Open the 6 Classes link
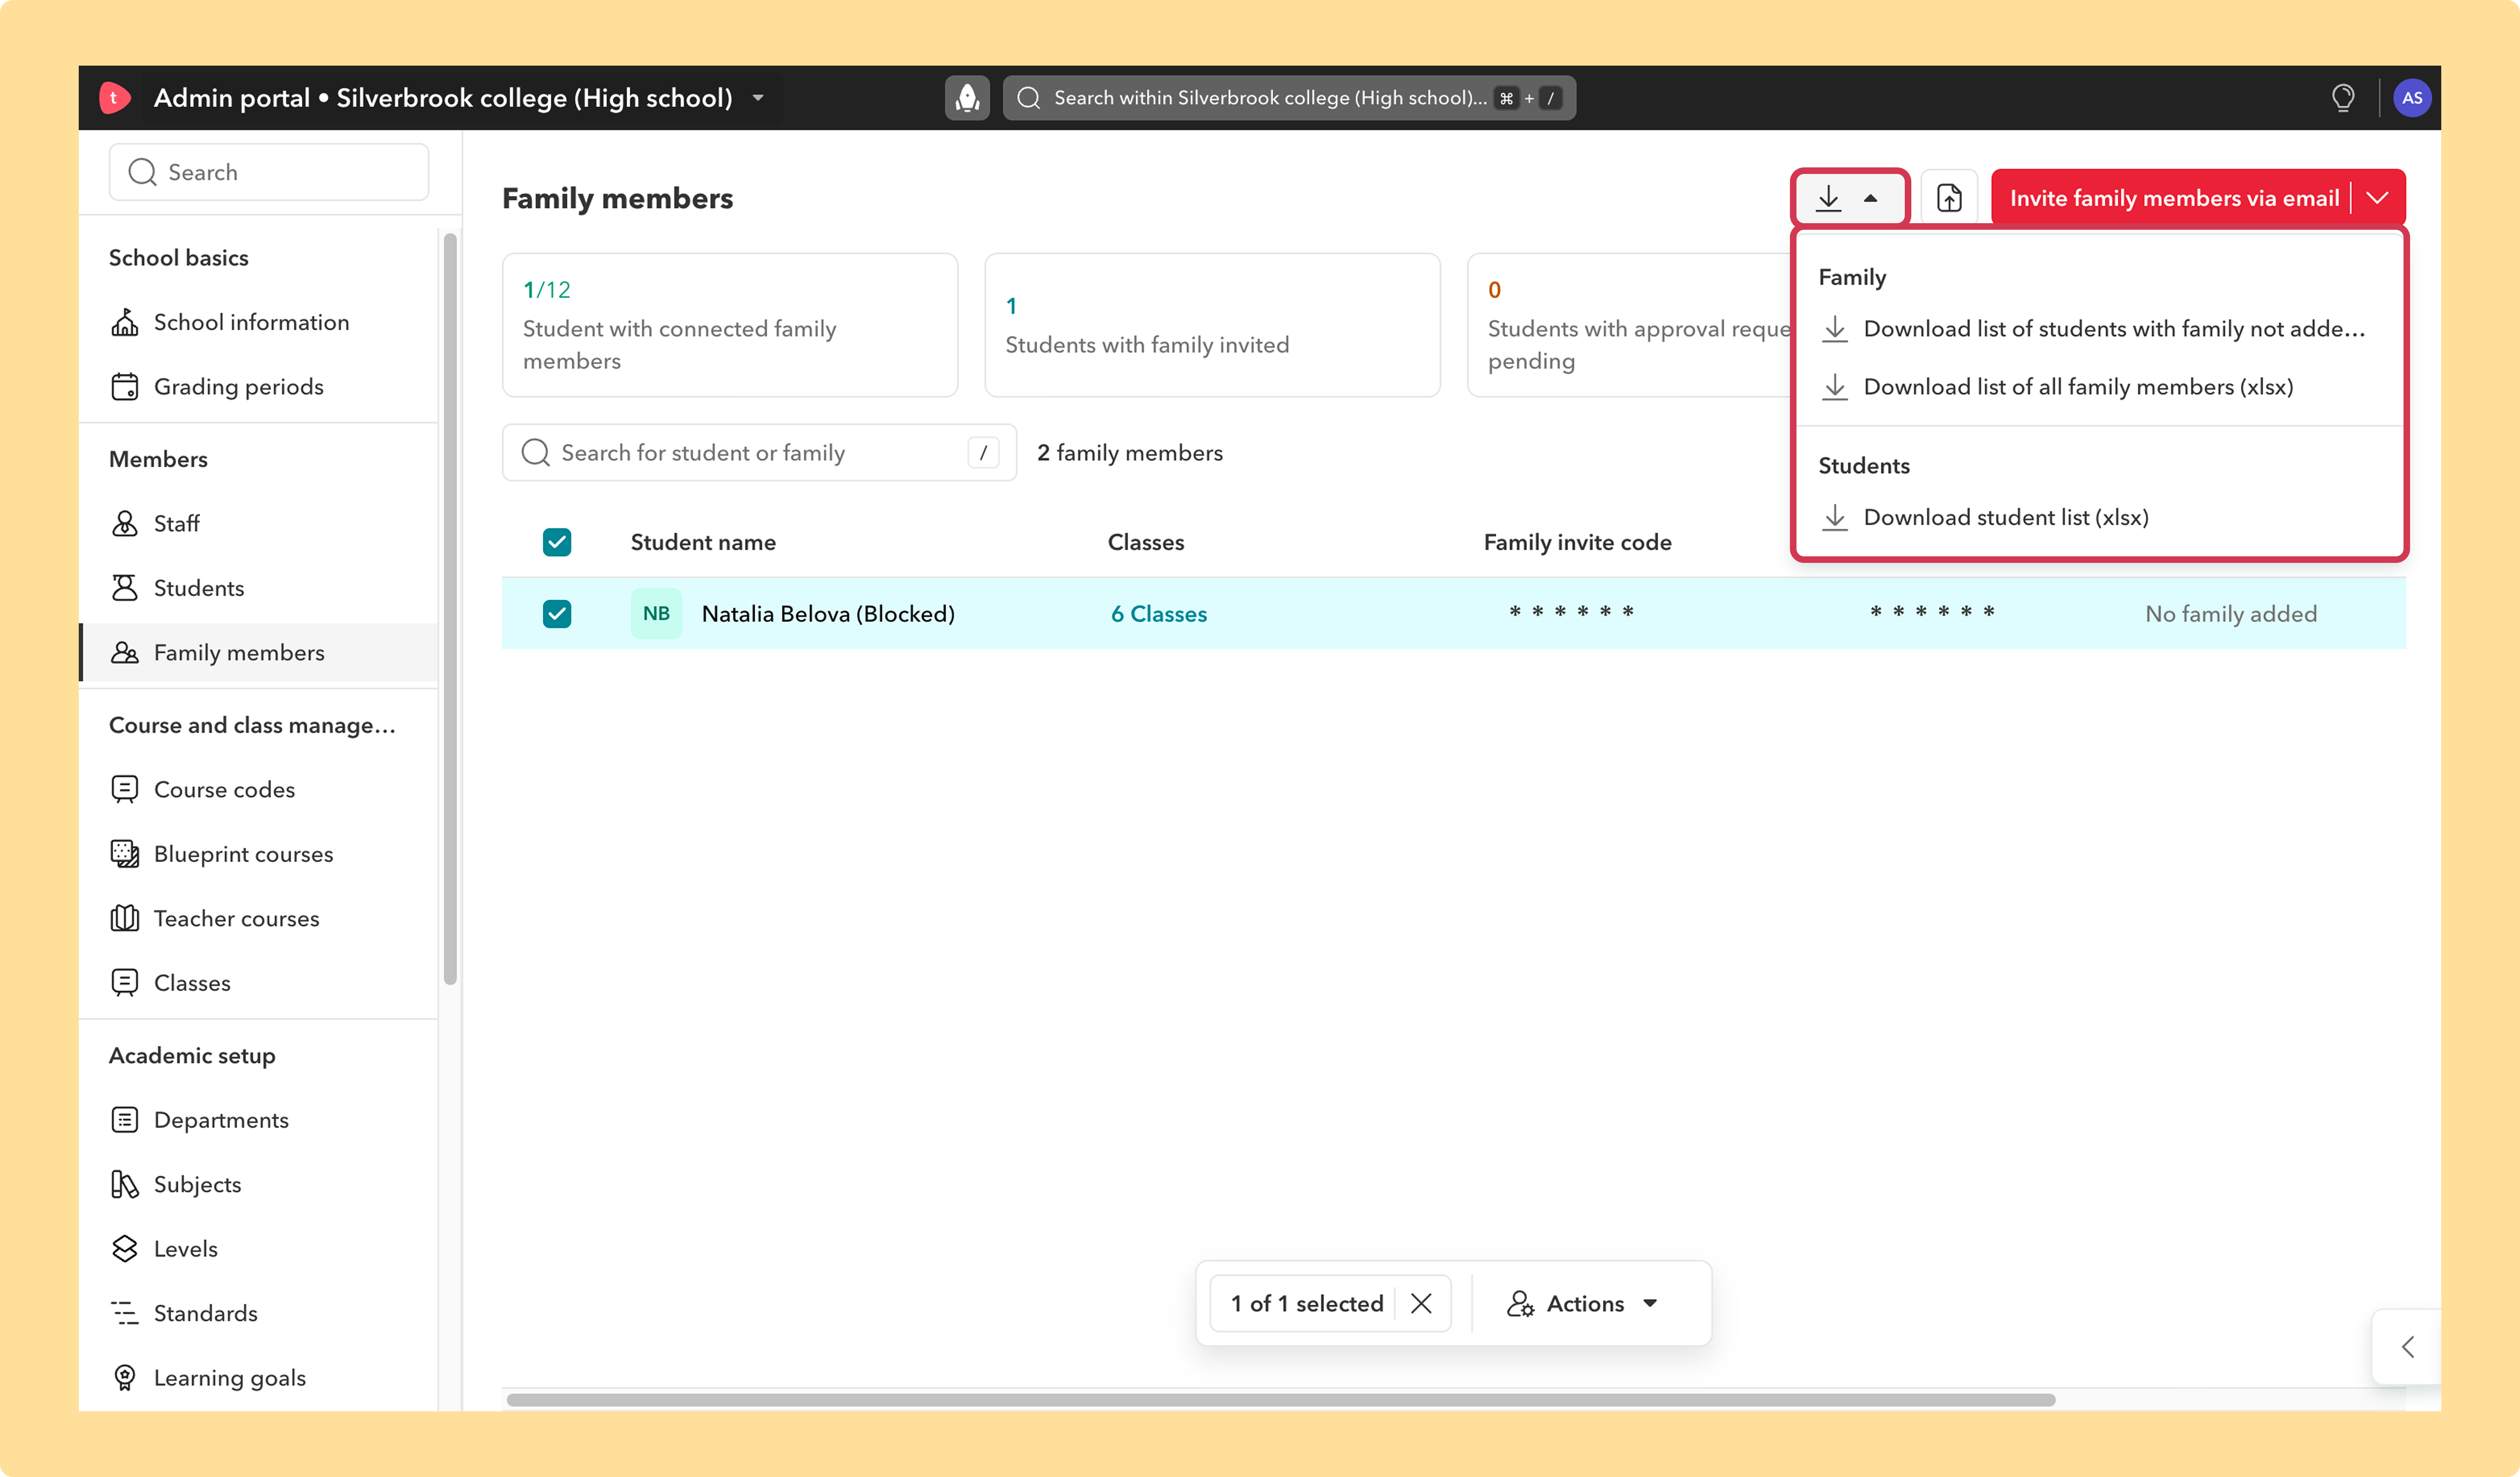 click(x=1159, y=614)
